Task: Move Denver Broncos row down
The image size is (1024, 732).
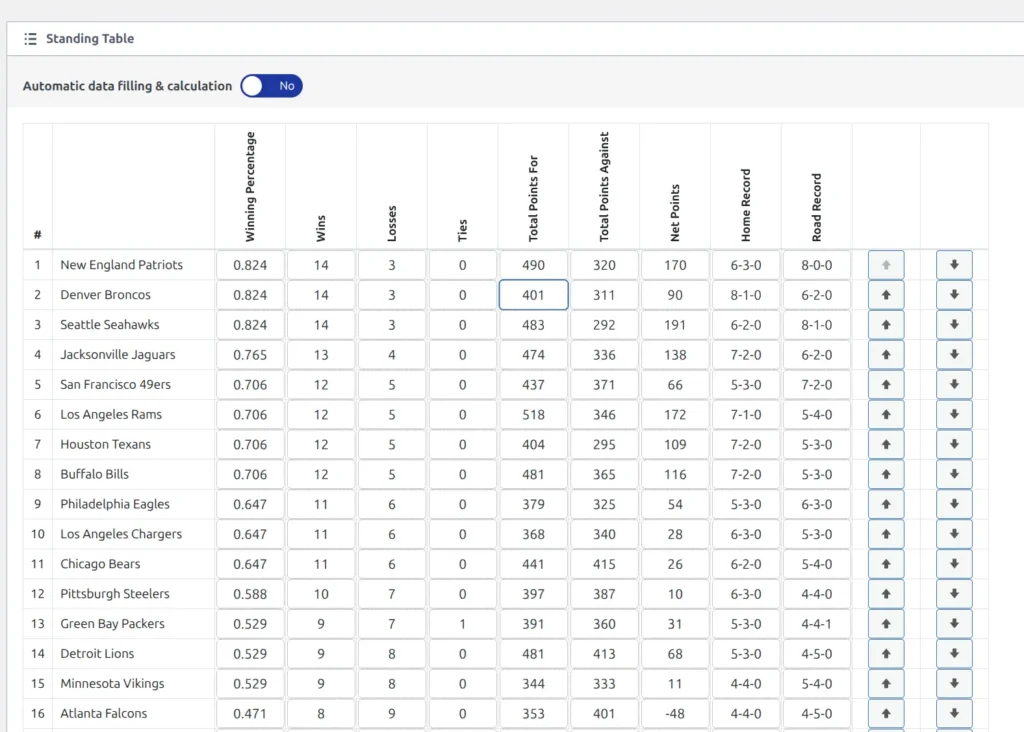Action: tap(953, 295)
